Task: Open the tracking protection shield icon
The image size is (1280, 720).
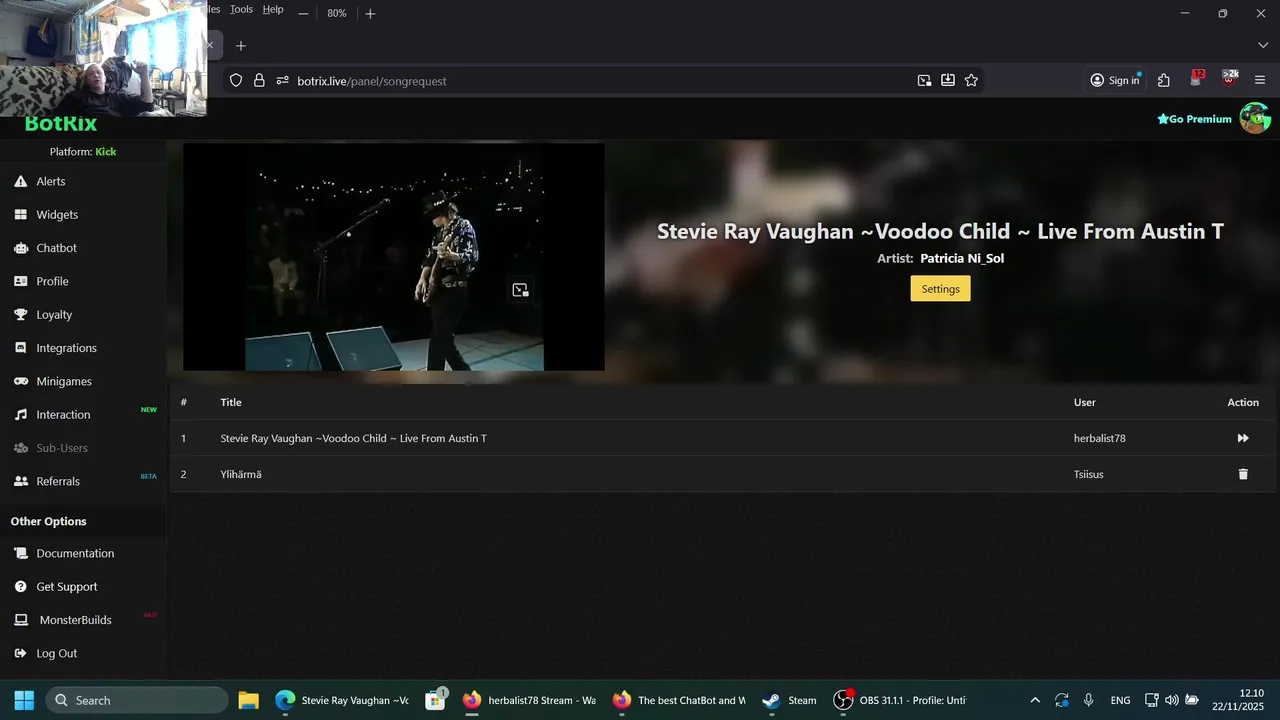Action: point(236,81)
